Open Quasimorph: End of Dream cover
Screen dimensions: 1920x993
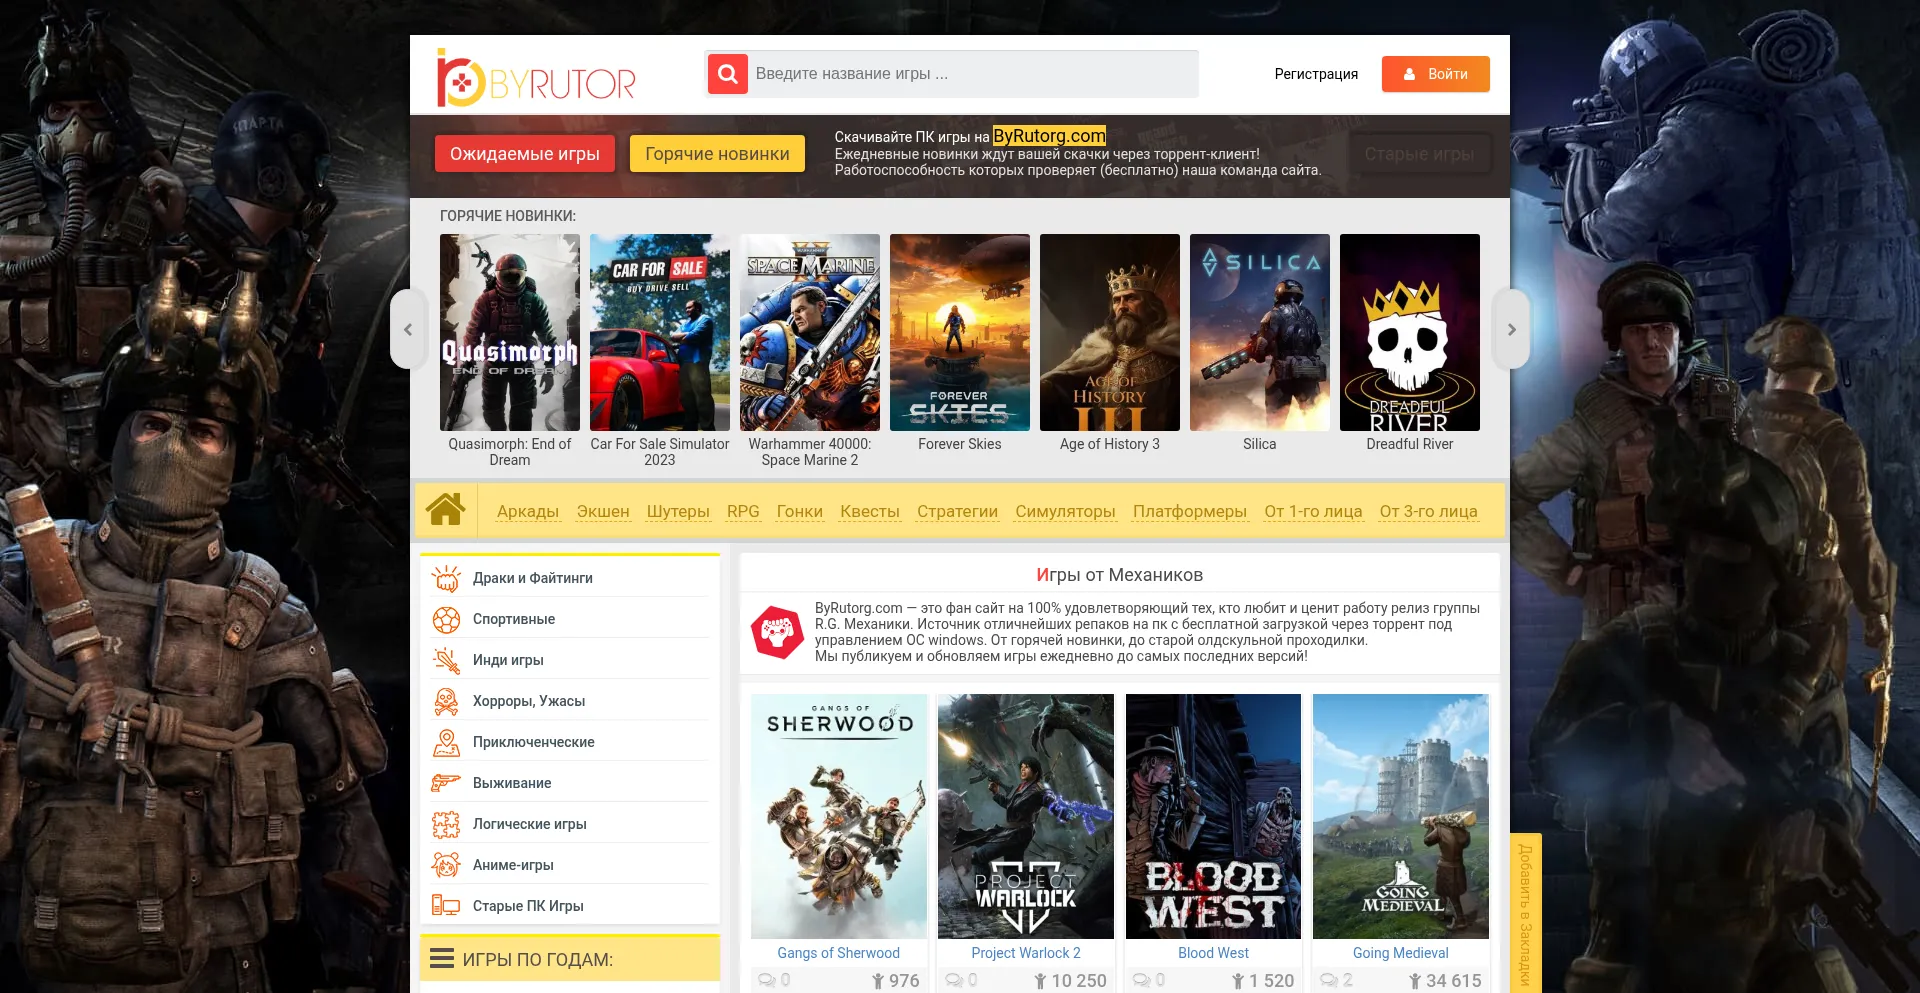[510, 332]
